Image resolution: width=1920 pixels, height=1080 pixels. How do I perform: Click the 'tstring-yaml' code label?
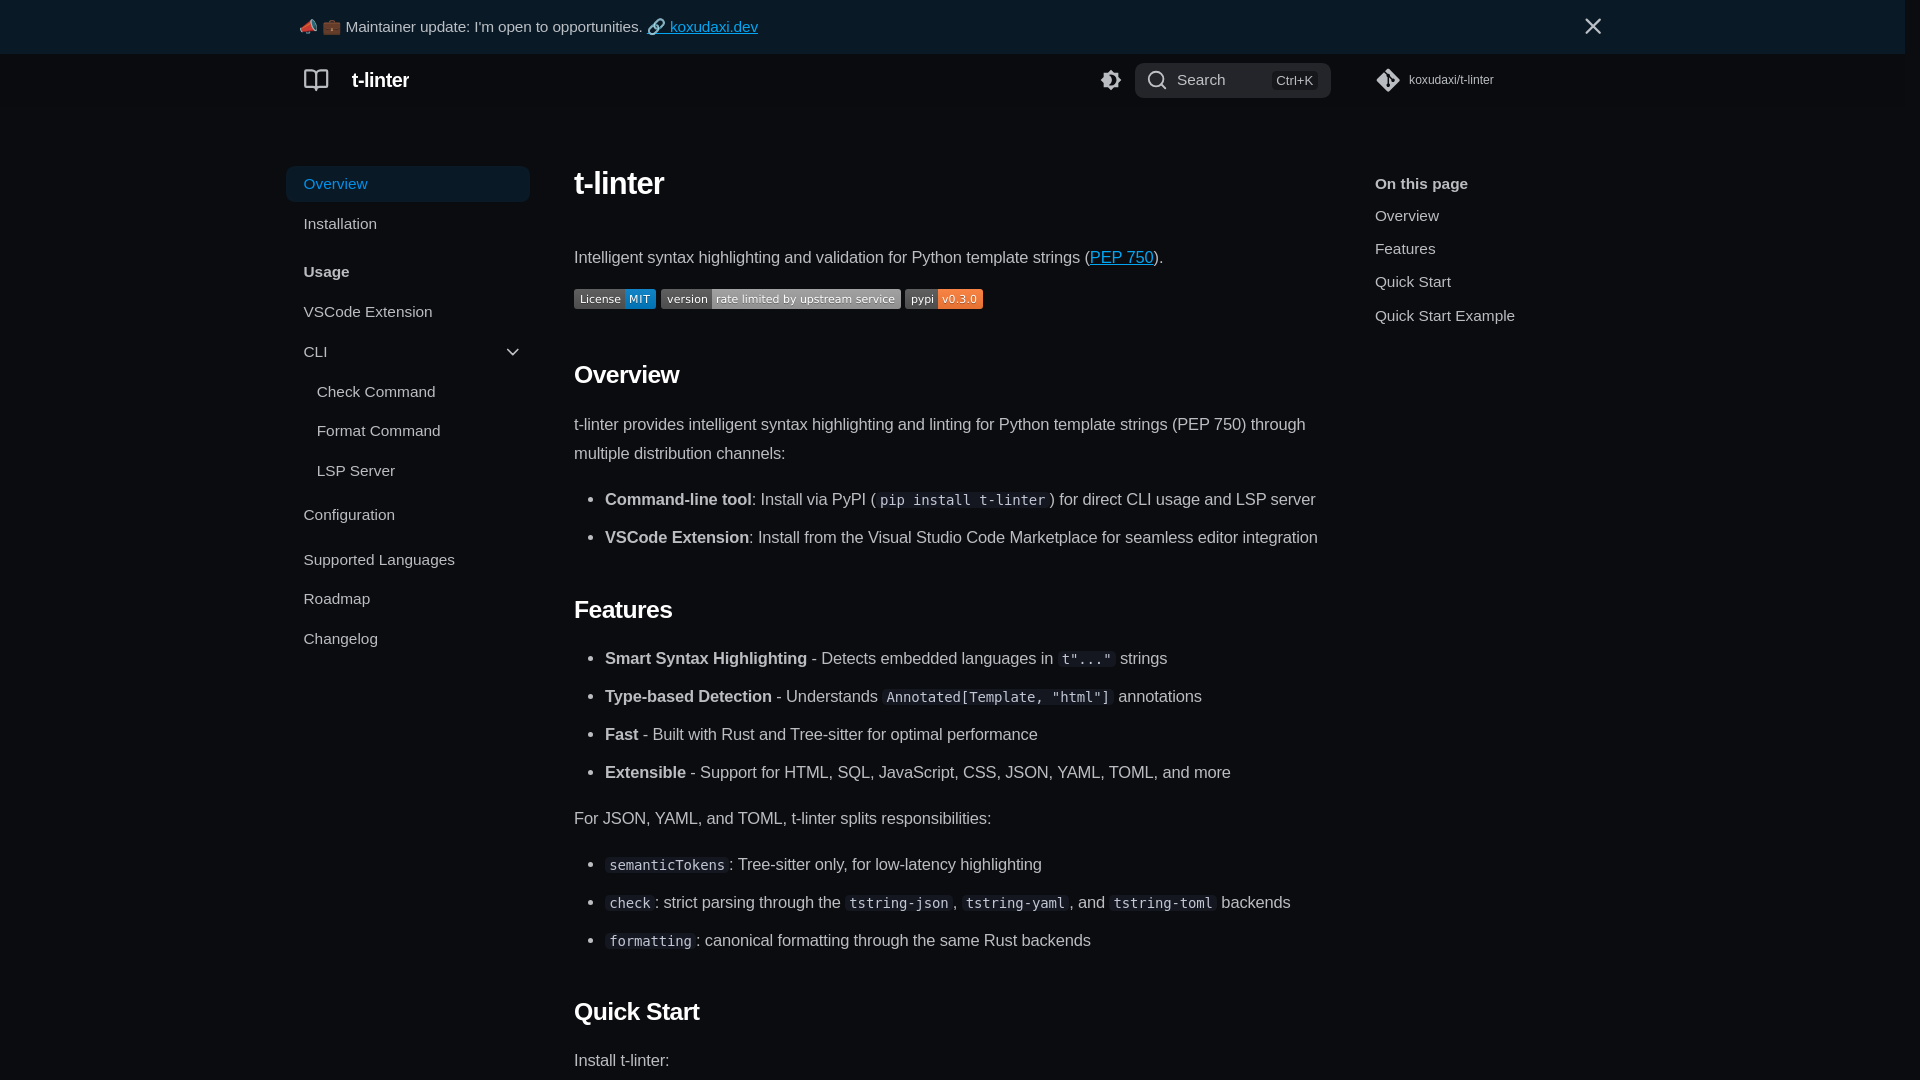[x=1015, y=903]
